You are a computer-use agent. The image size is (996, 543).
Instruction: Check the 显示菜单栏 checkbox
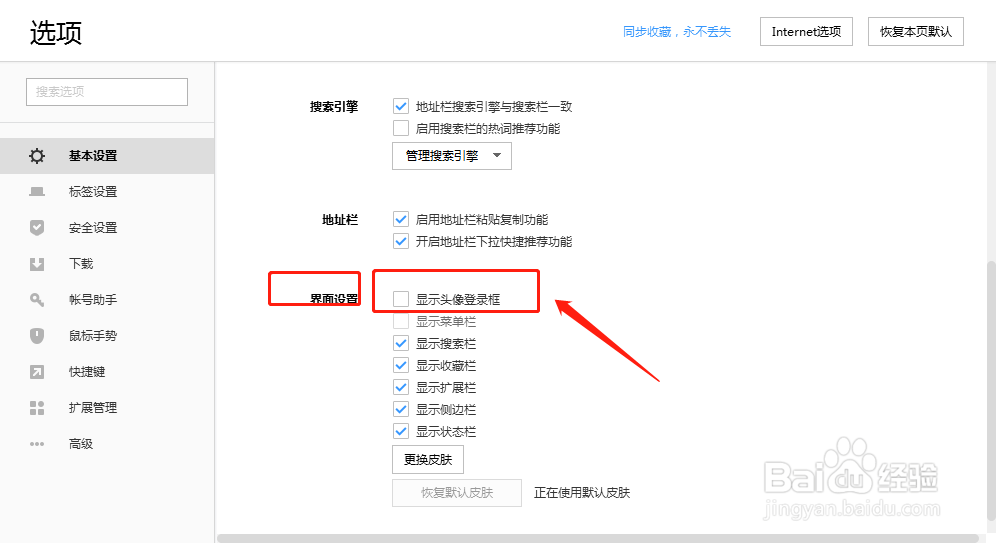click(401, 321)
